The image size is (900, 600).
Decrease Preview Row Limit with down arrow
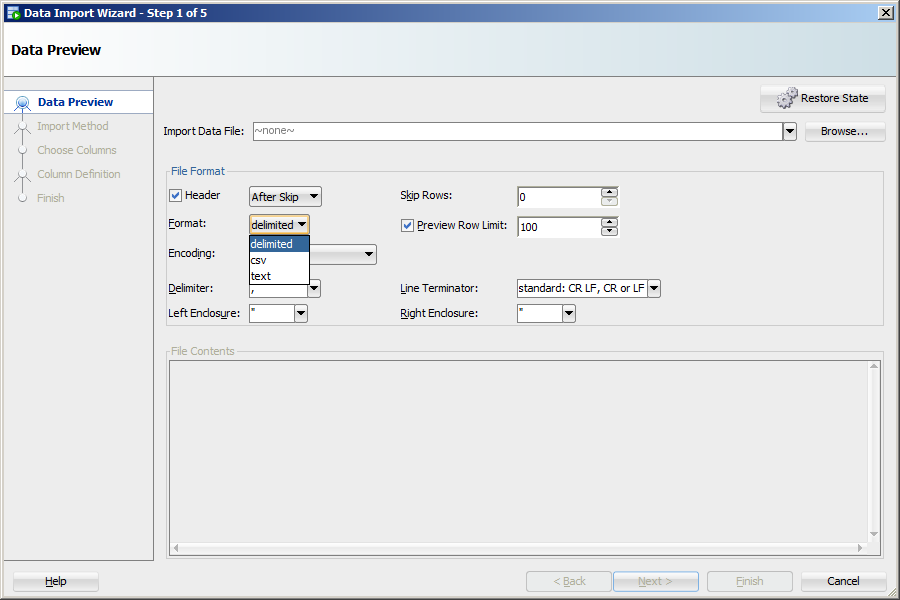(x=610, y=231)
